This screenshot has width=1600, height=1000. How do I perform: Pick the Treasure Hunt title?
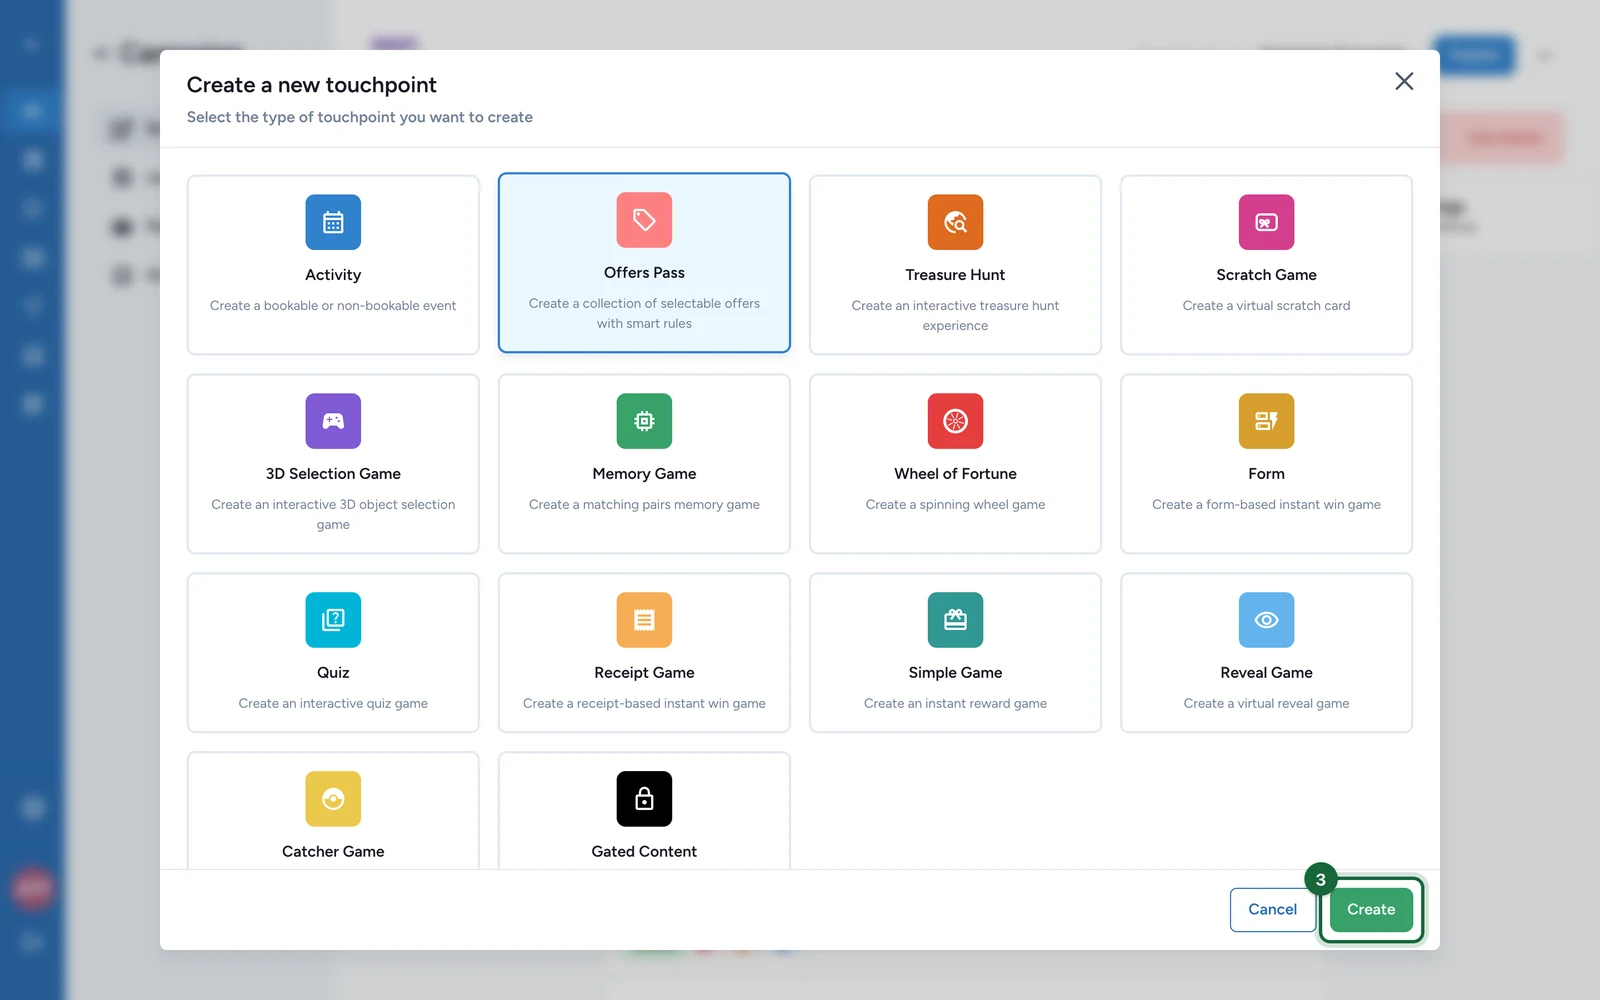pos(955,275)
